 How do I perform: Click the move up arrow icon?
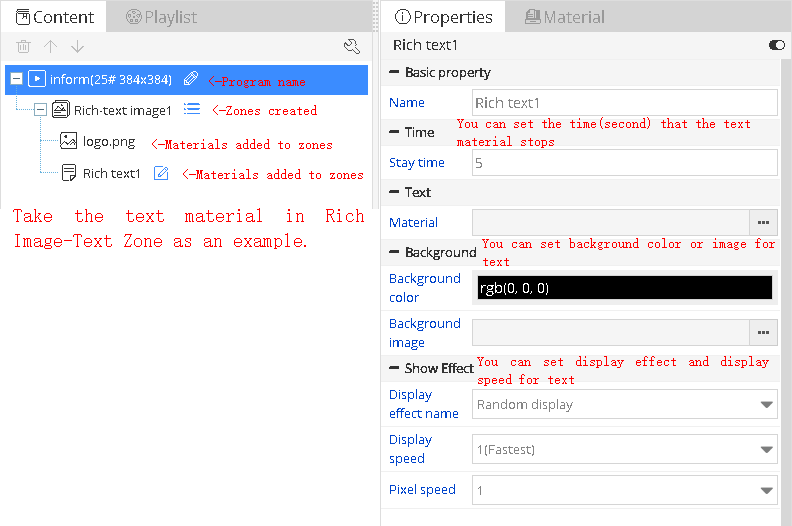click(x=50, y=46)
